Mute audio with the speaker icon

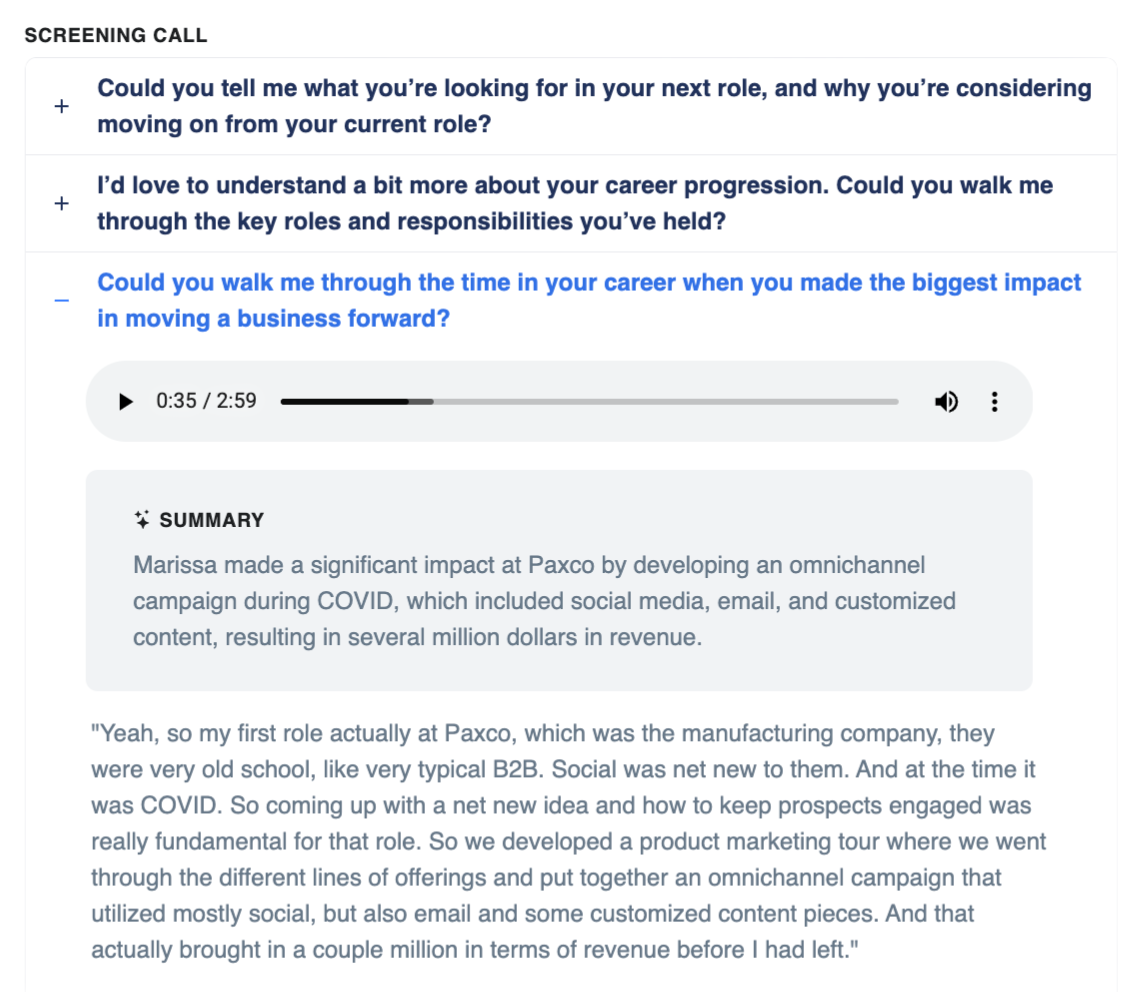(x=946, y=401)
